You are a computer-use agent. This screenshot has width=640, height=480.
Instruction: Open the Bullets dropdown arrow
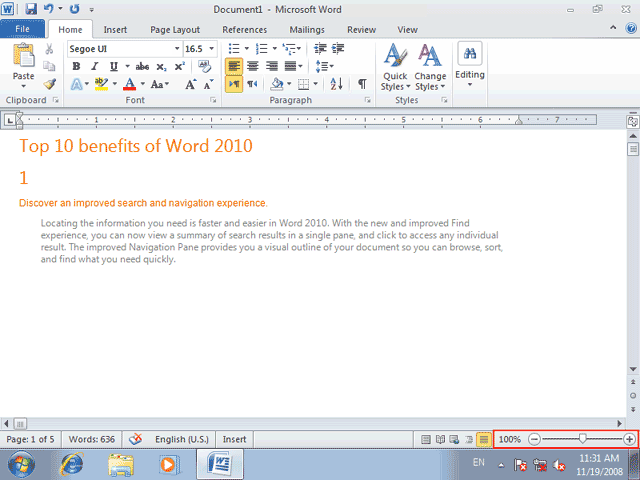pyautogui.click(x=247, y=49)
